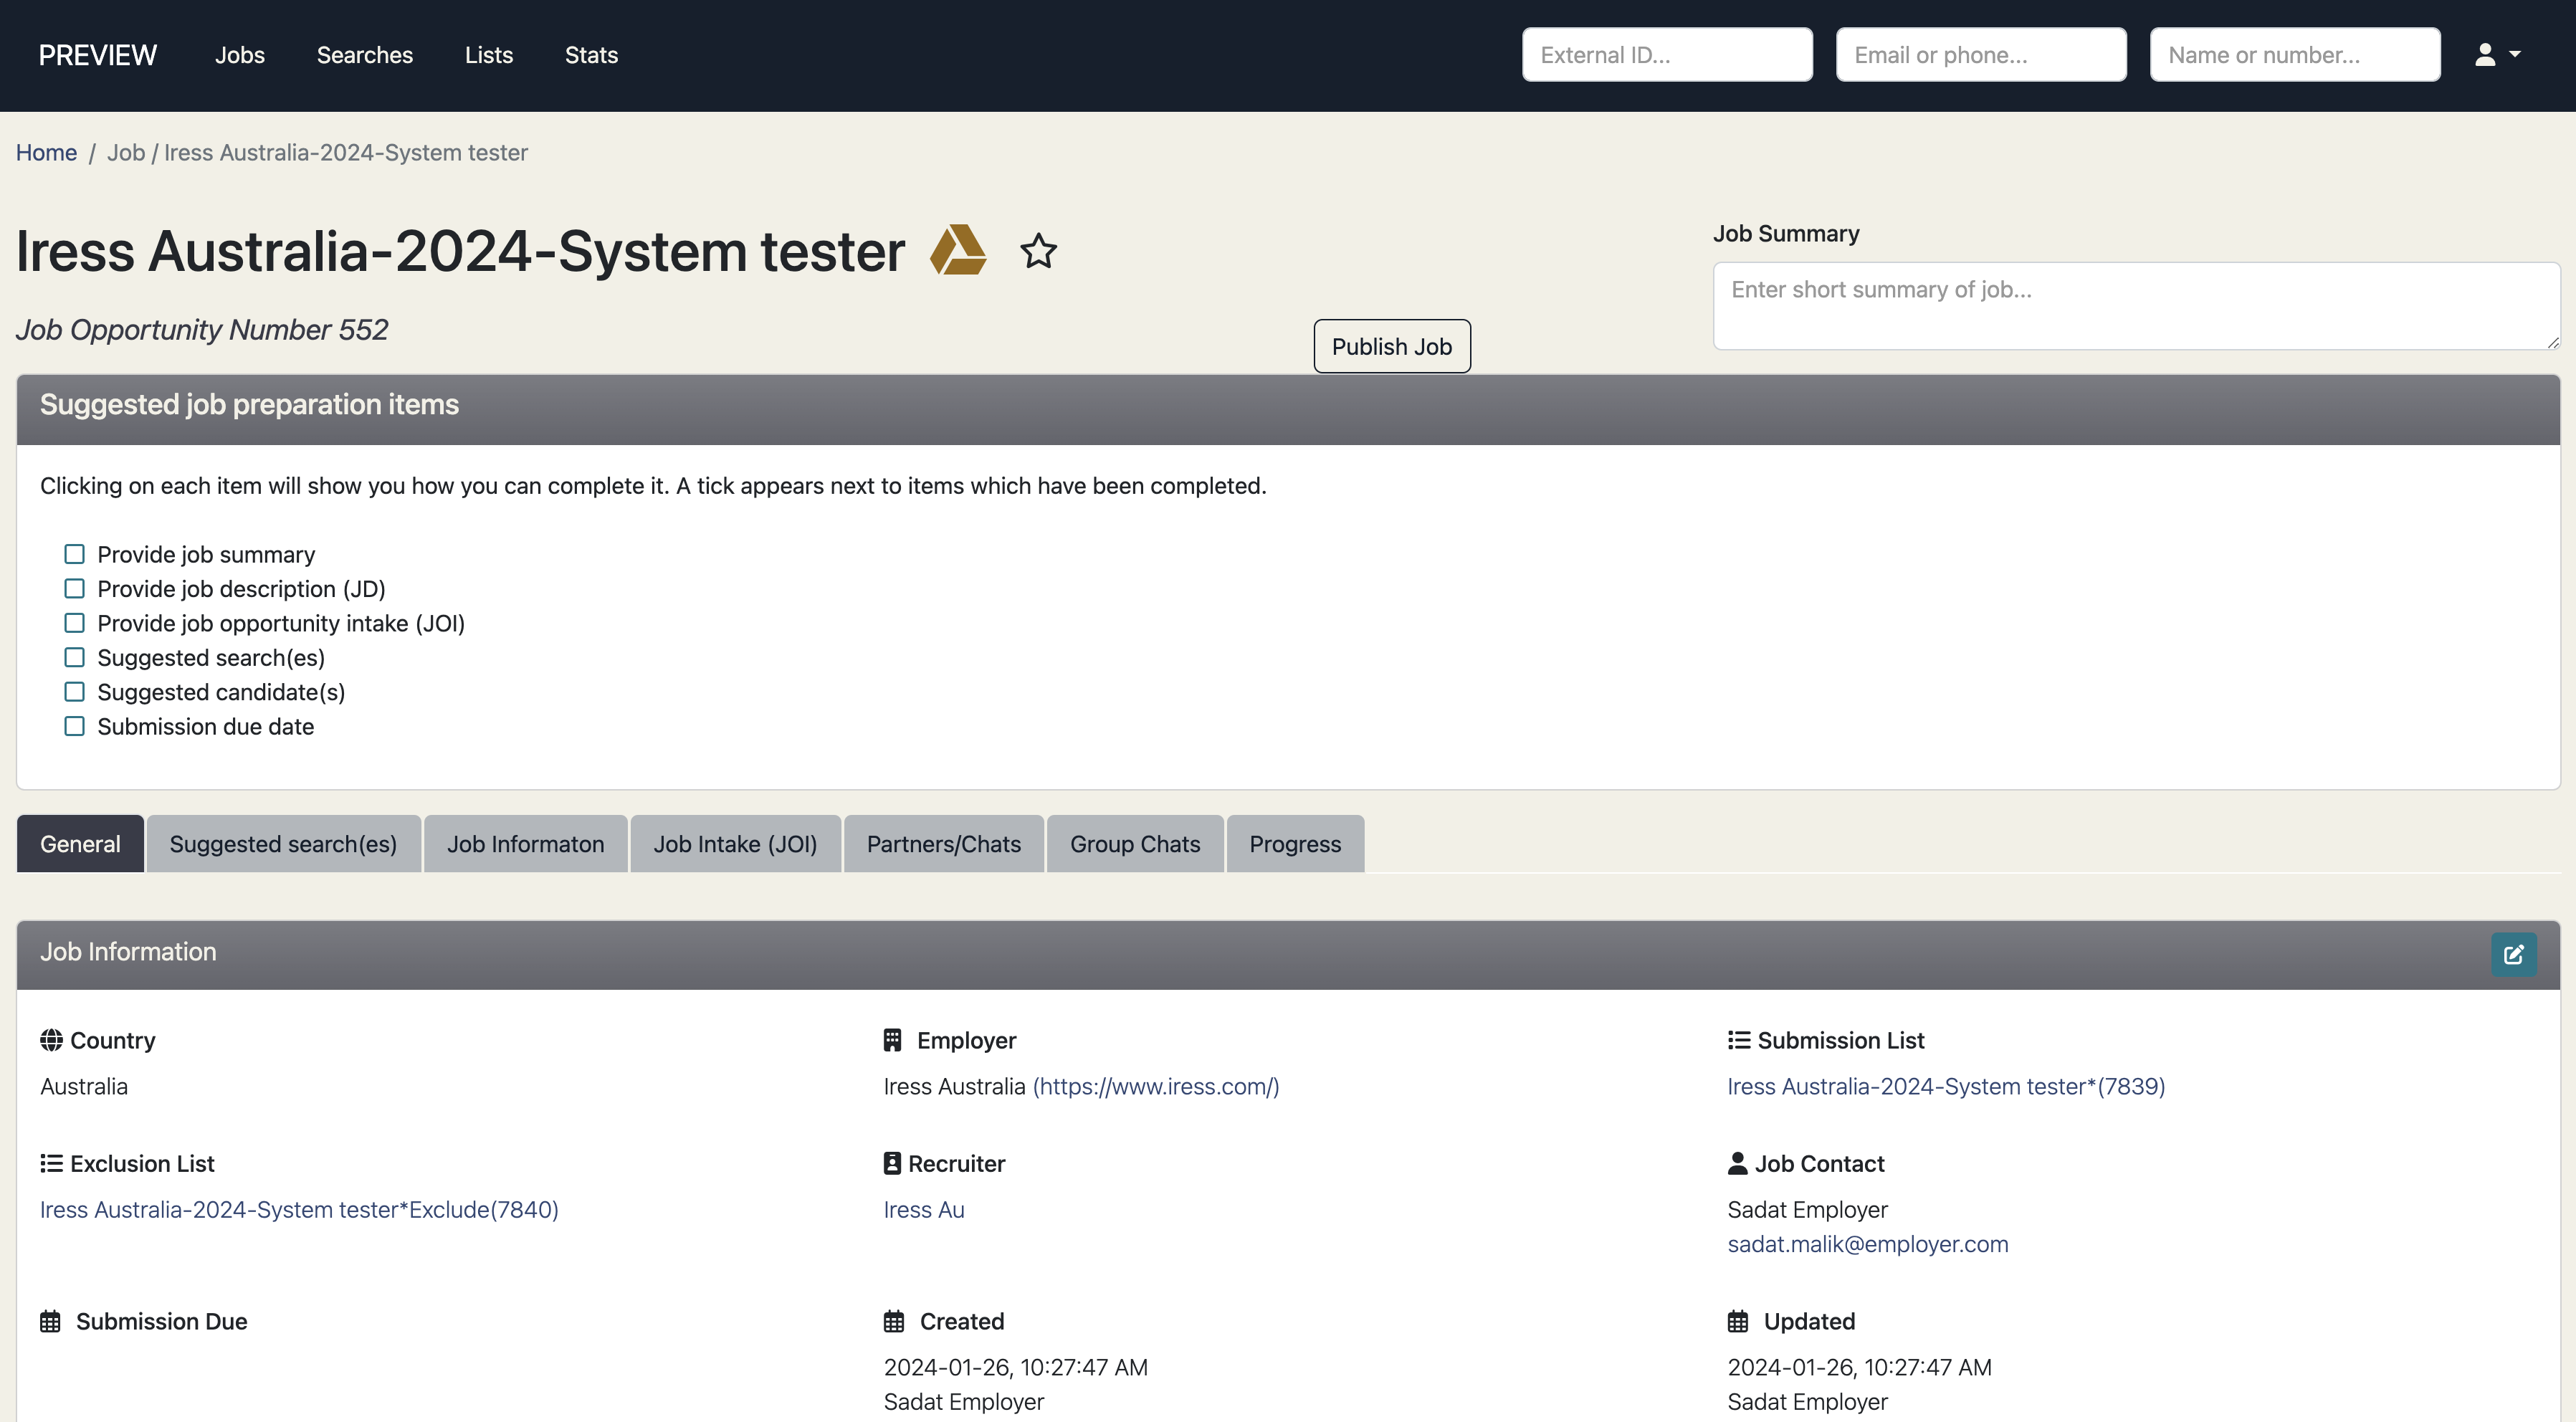The height and width of the screenshot is (1422, 2576).
Task: Check Provide job description (JD) item
Action: (74, 589)
